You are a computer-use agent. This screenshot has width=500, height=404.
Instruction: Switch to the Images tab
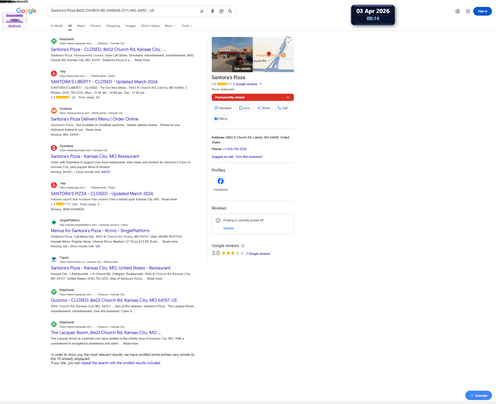pyautogui.click(x=131, y=26)
